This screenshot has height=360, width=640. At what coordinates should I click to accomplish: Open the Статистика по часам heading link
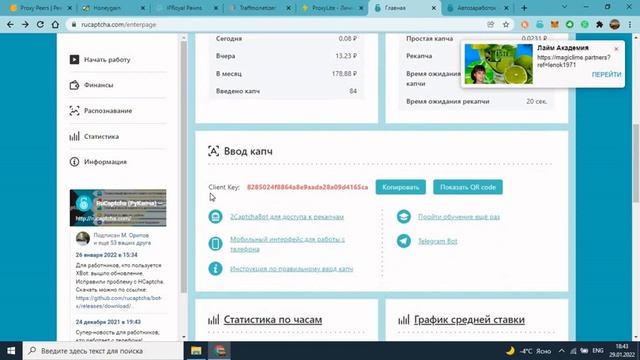coord(273,320)
